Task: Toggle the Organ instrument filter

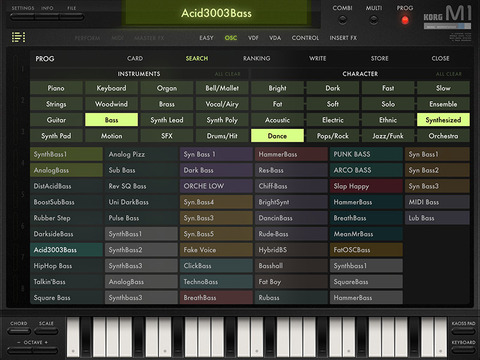Action: 167,88
